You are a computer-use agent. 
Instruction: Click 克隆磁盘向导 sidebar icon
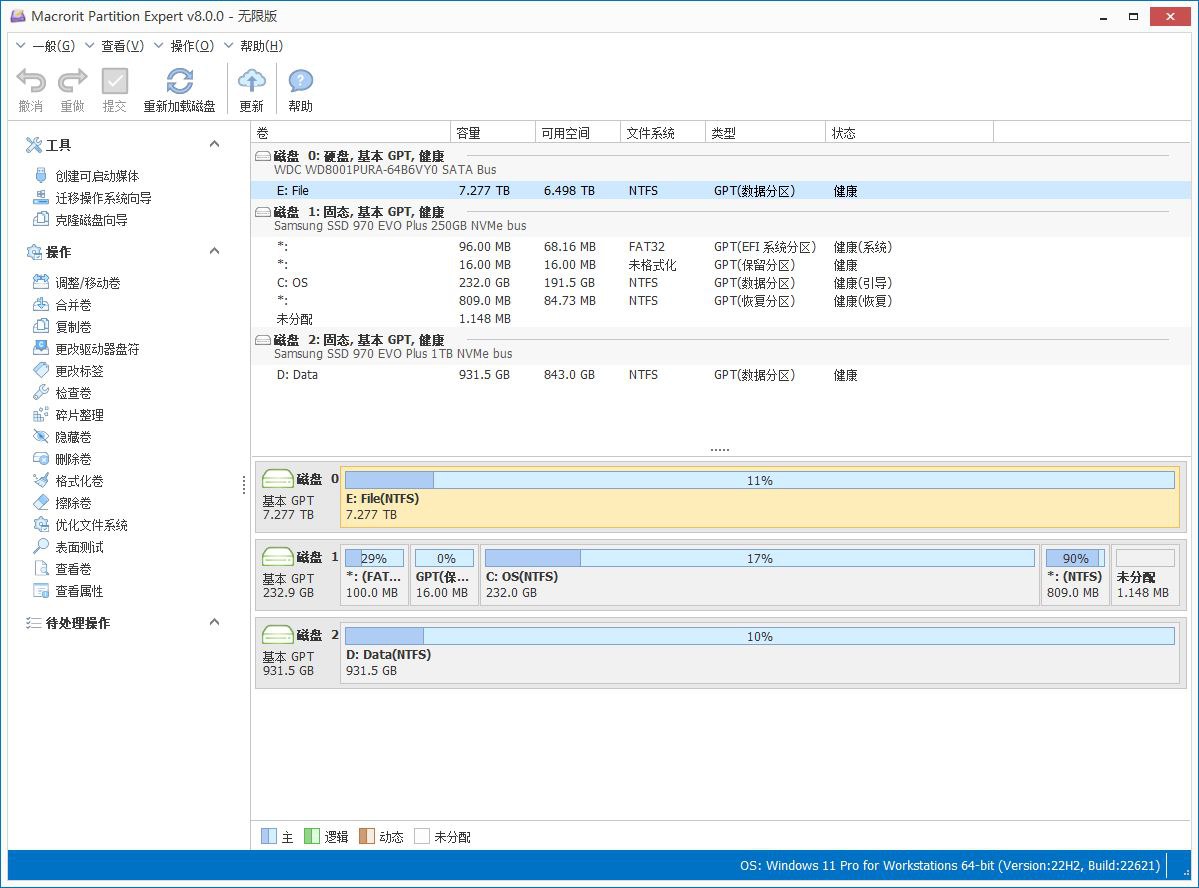41,220
